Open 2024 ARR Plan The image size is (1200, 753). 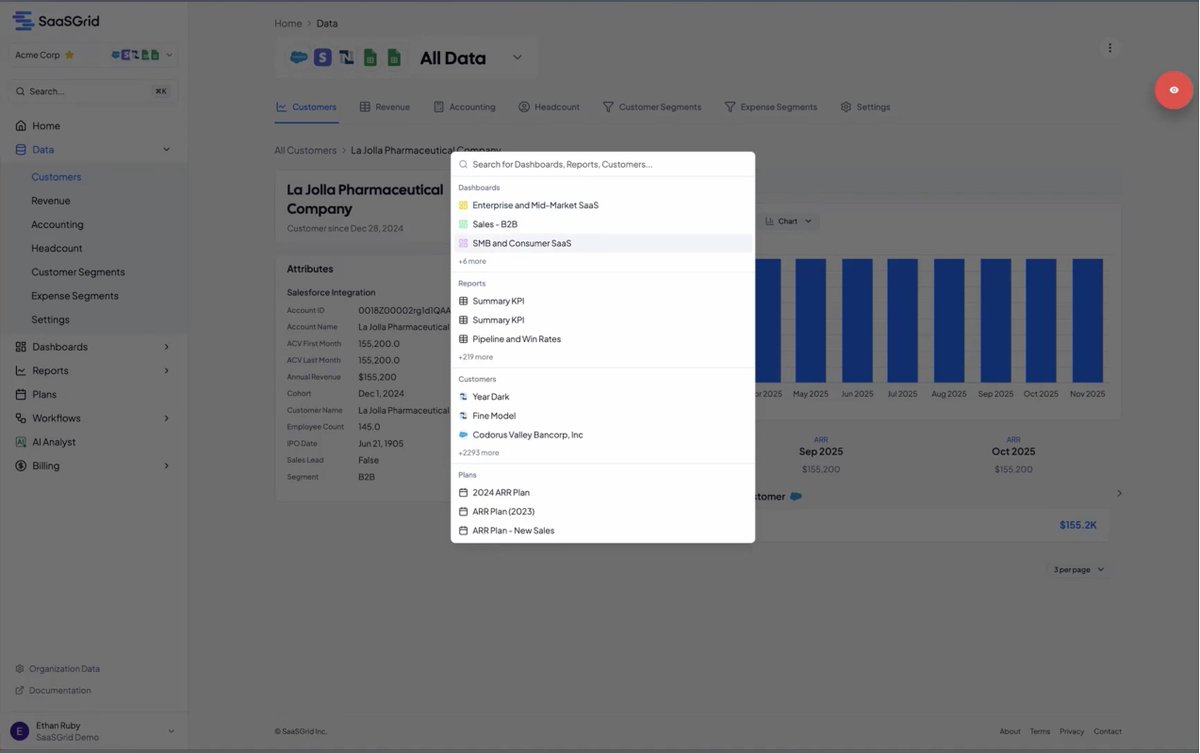(603, 493)
